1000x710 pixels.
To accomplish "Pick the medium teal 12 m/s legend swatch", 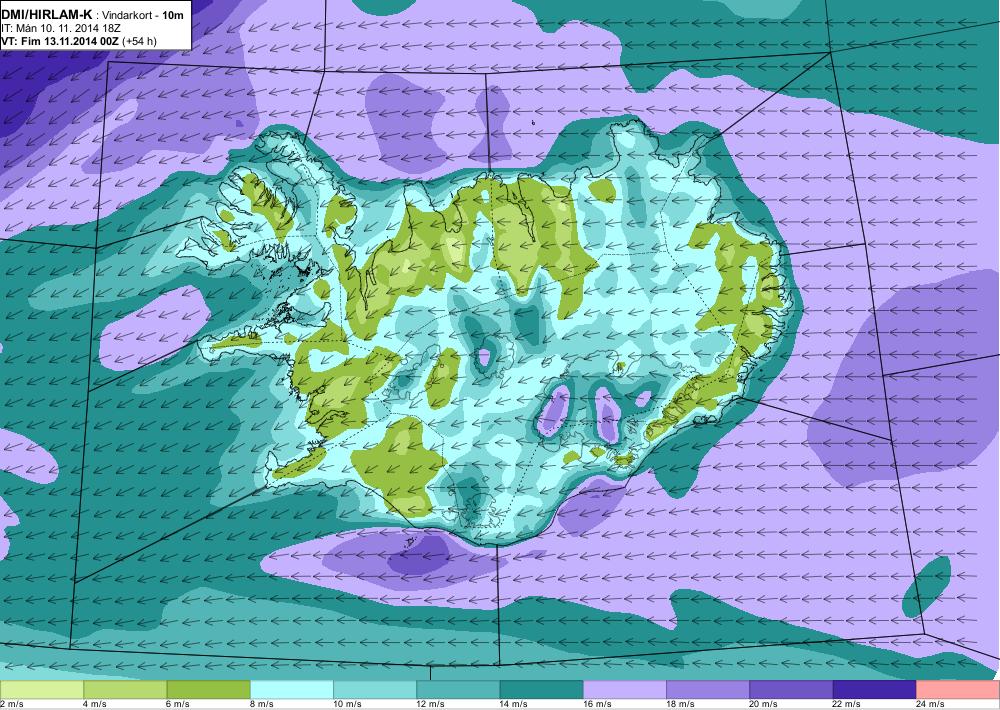I will 458,690.
